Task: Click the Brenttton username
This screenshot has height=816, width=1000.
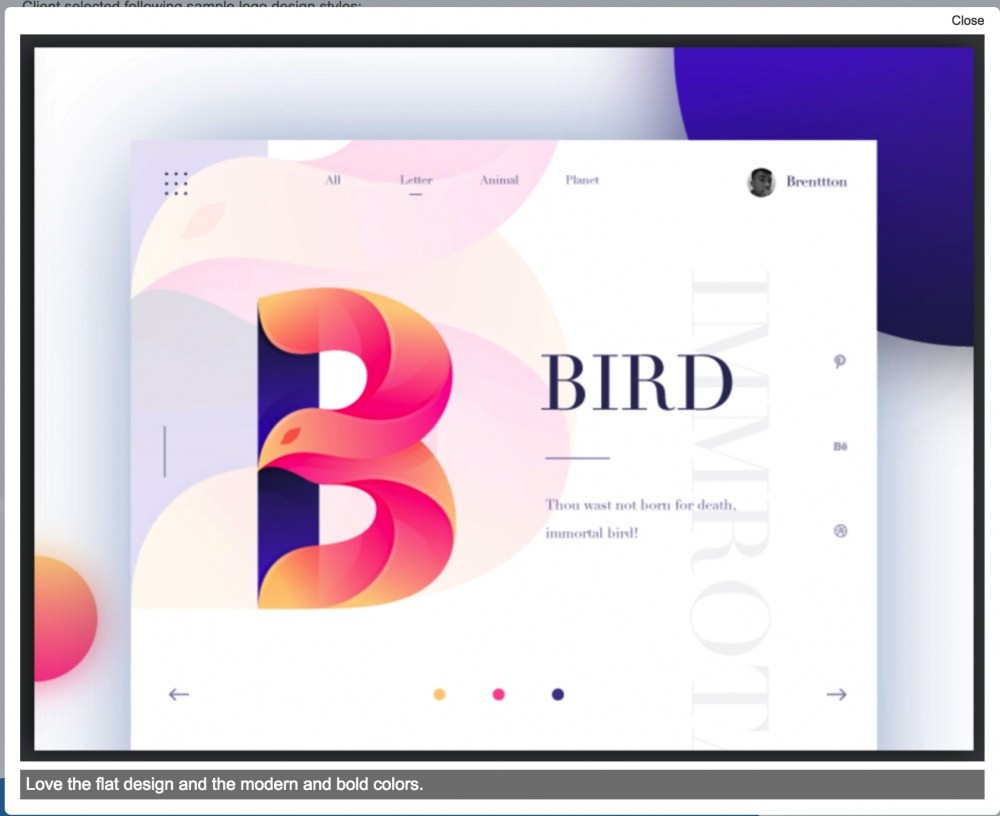Action: [x=816, y=182]
